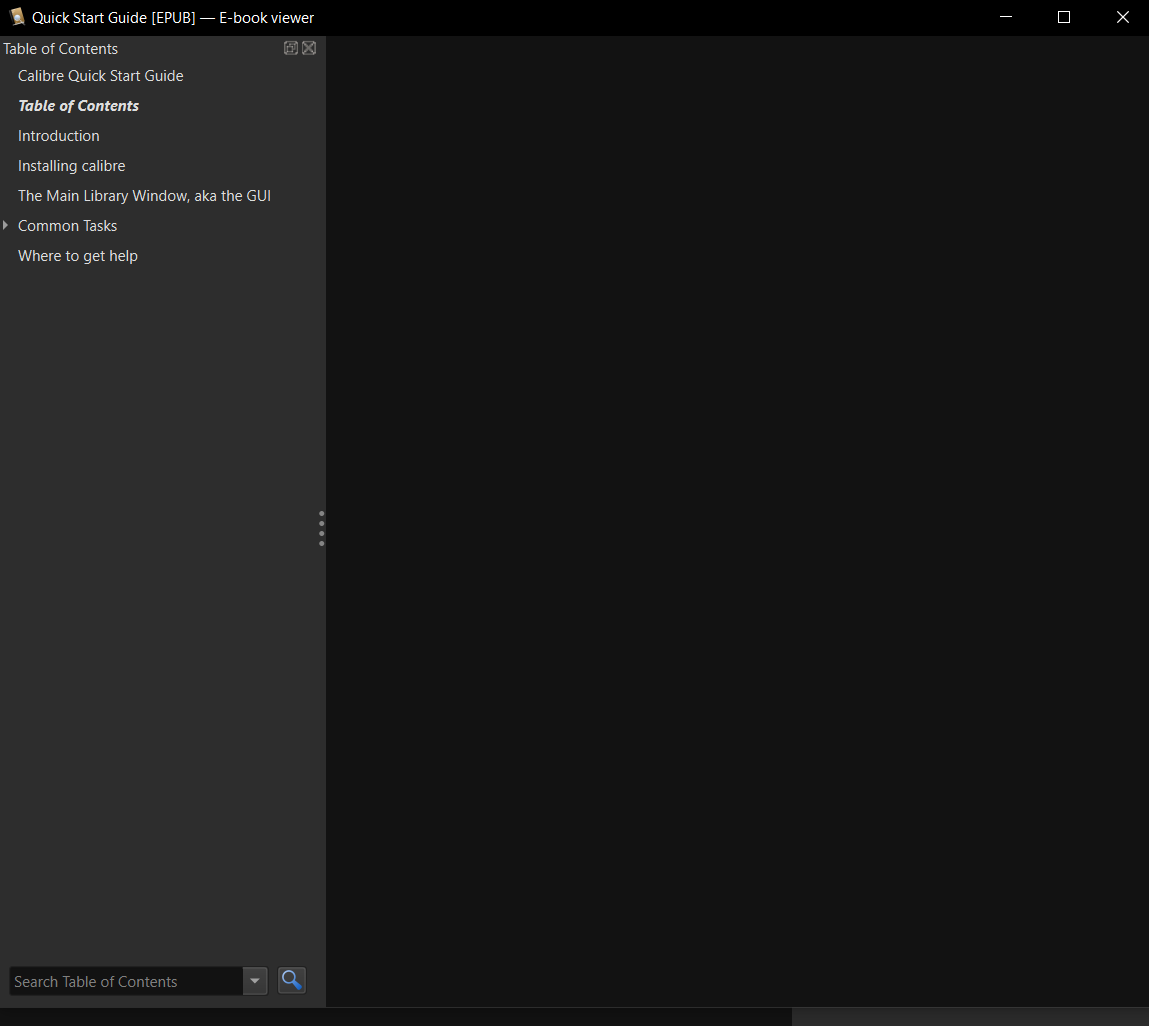Go to the Introduction chapter

coord(59,136)
